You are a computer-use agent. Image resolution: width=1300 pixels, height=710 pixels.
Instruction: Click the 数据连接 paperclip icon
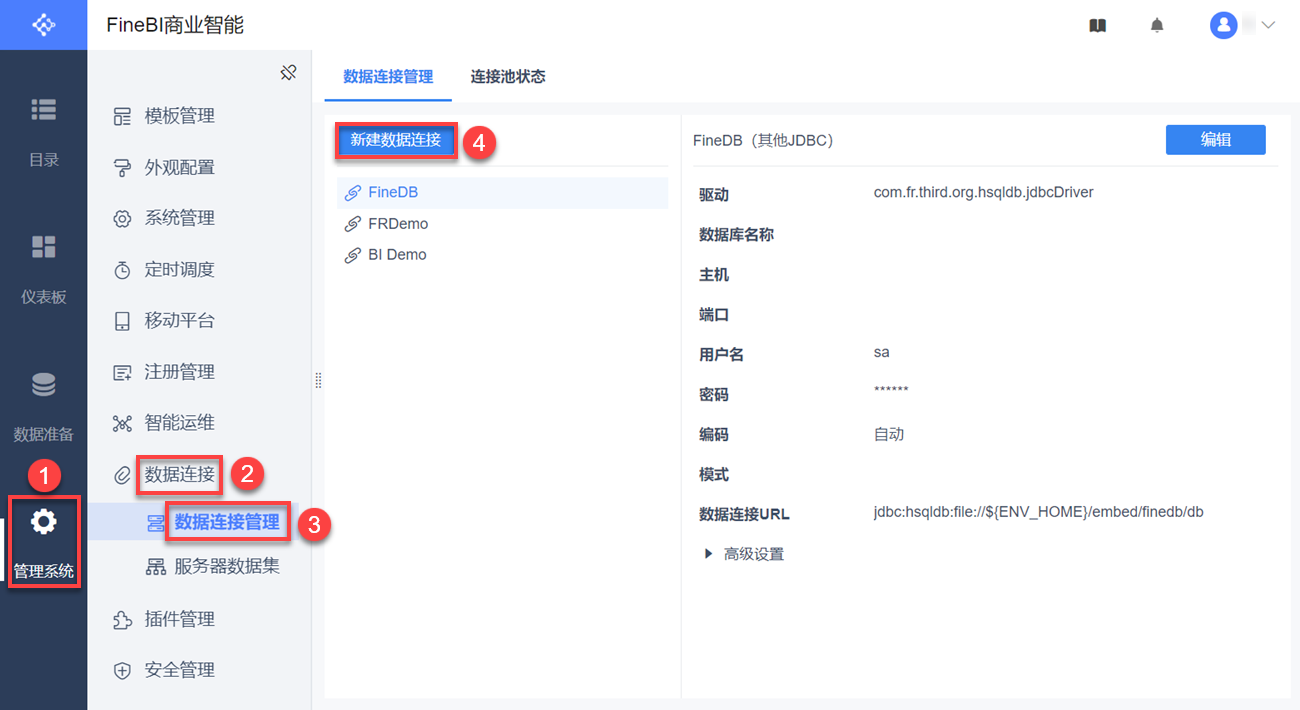122,474
